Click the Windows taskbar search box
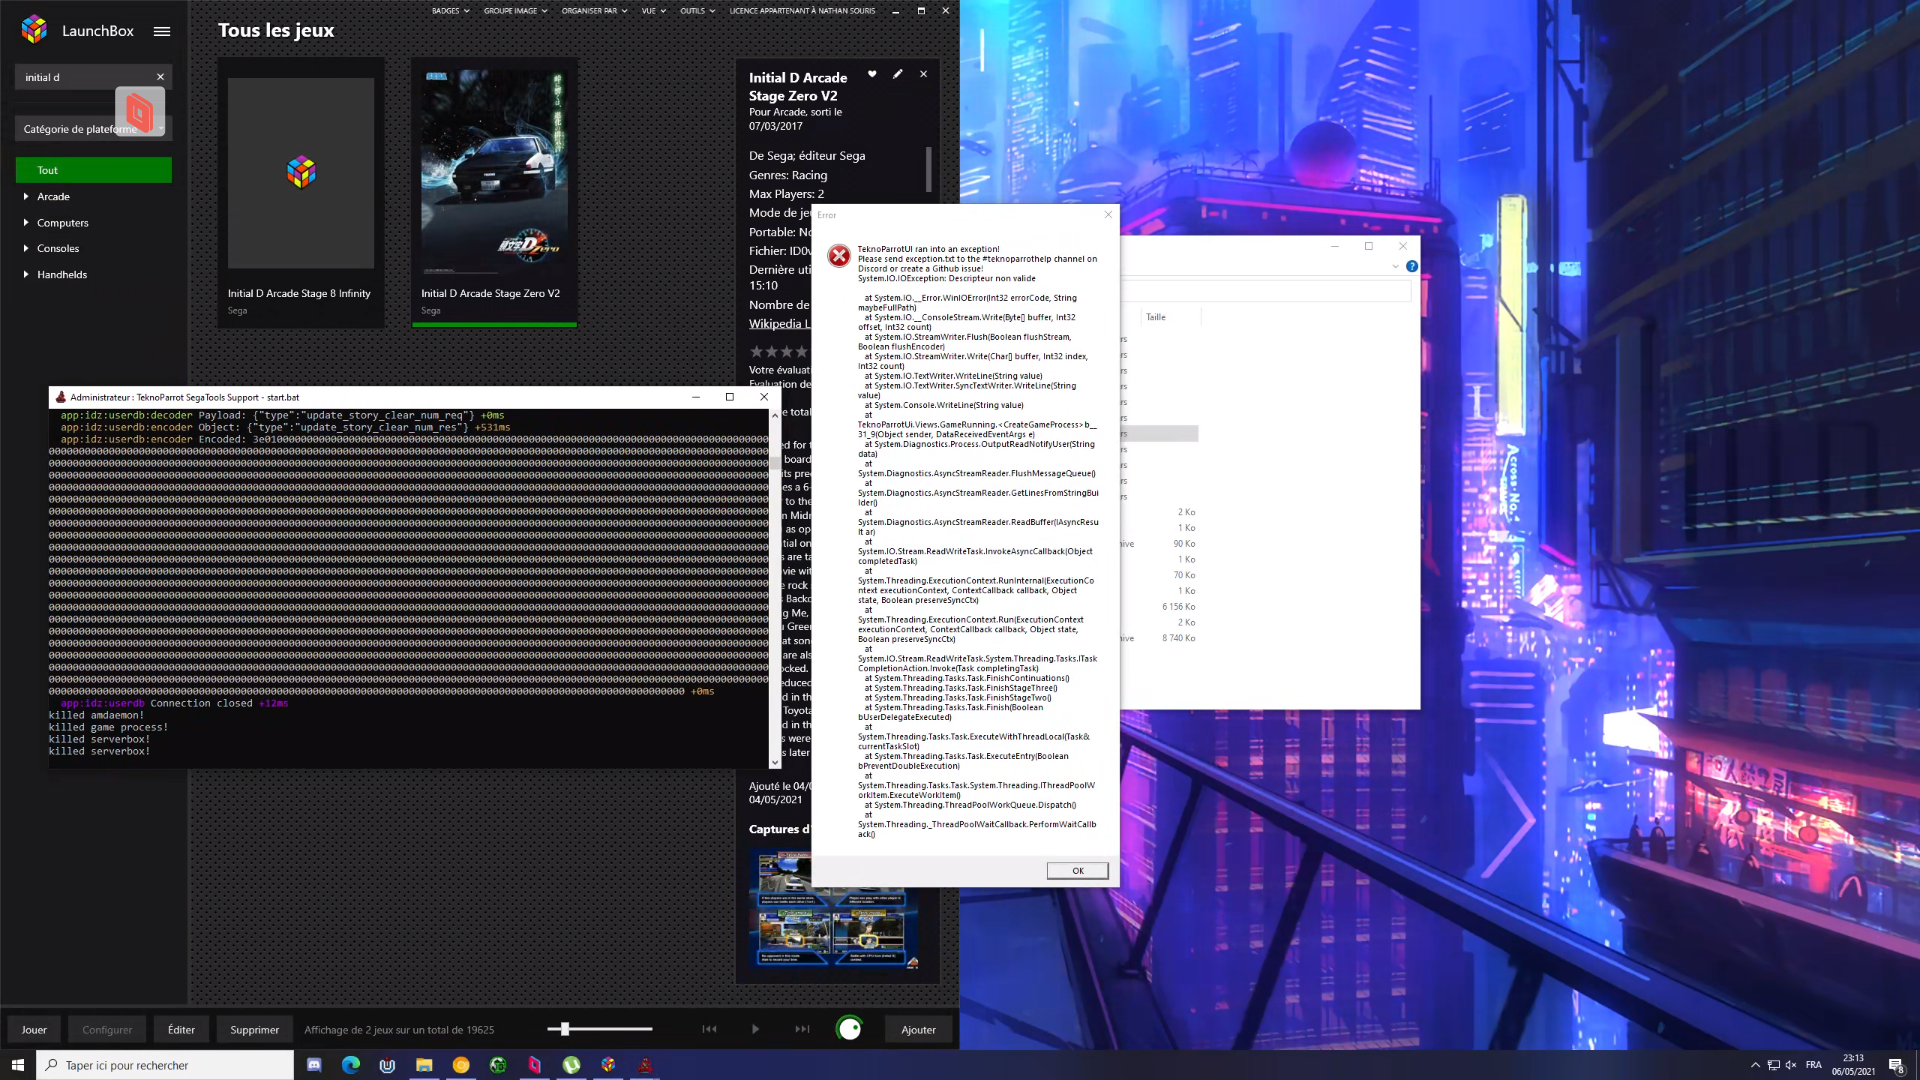This screenshot has height=1080, width=1920. pos(165,1065)
